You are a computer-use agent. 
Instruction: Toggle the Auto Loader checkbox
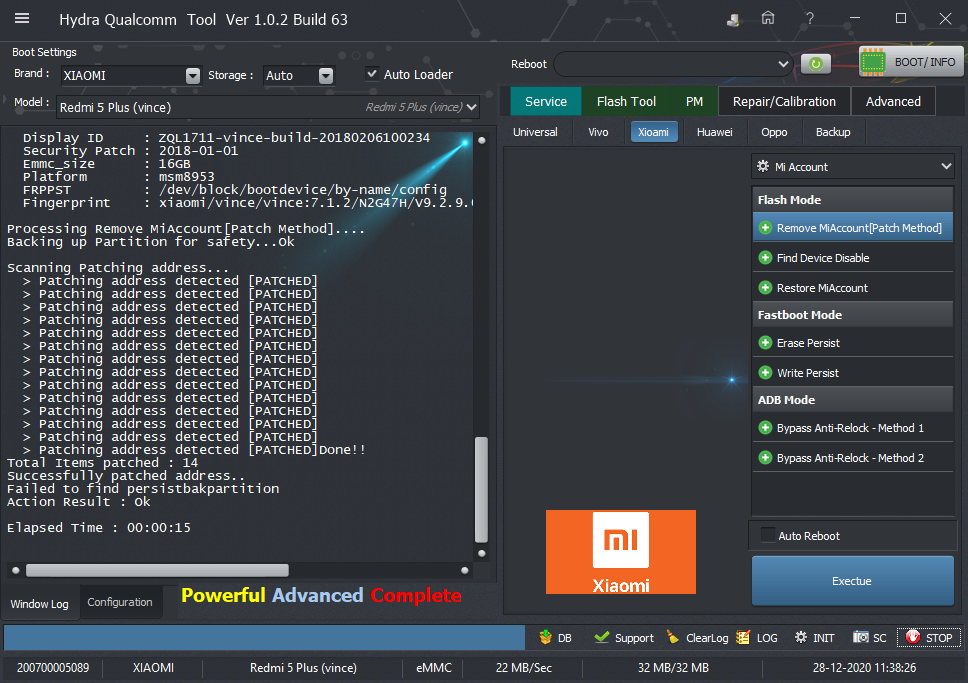click(x=373, y=74)
